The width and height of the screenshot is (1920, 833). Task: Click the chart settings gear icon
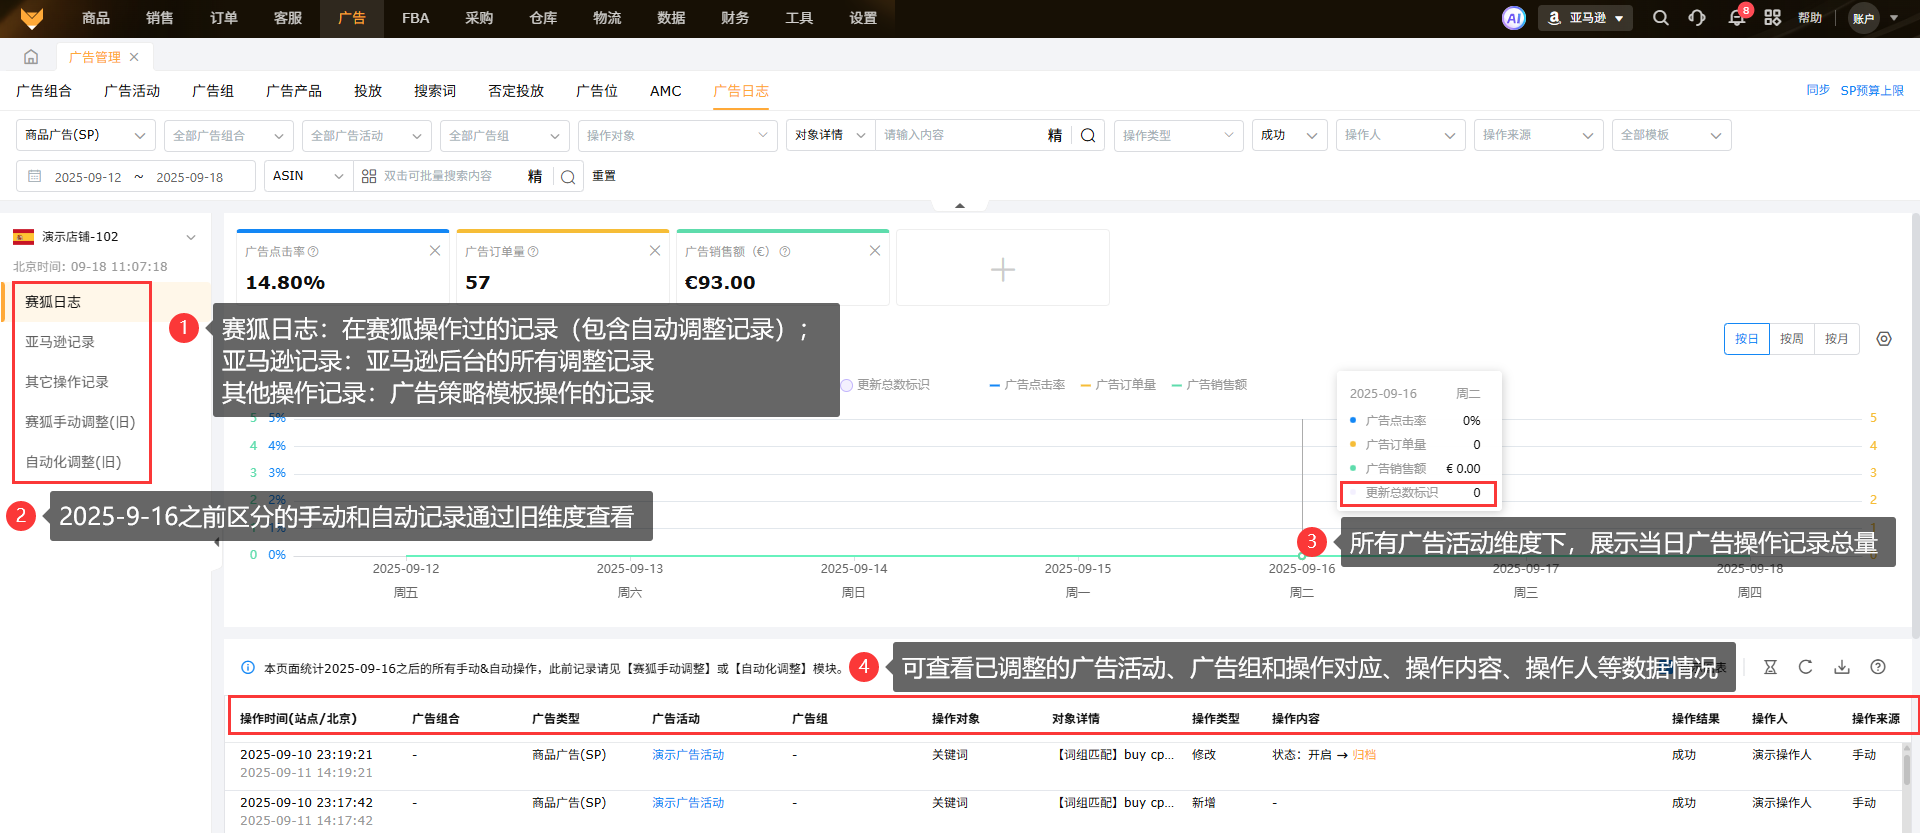coord(1883,339)
